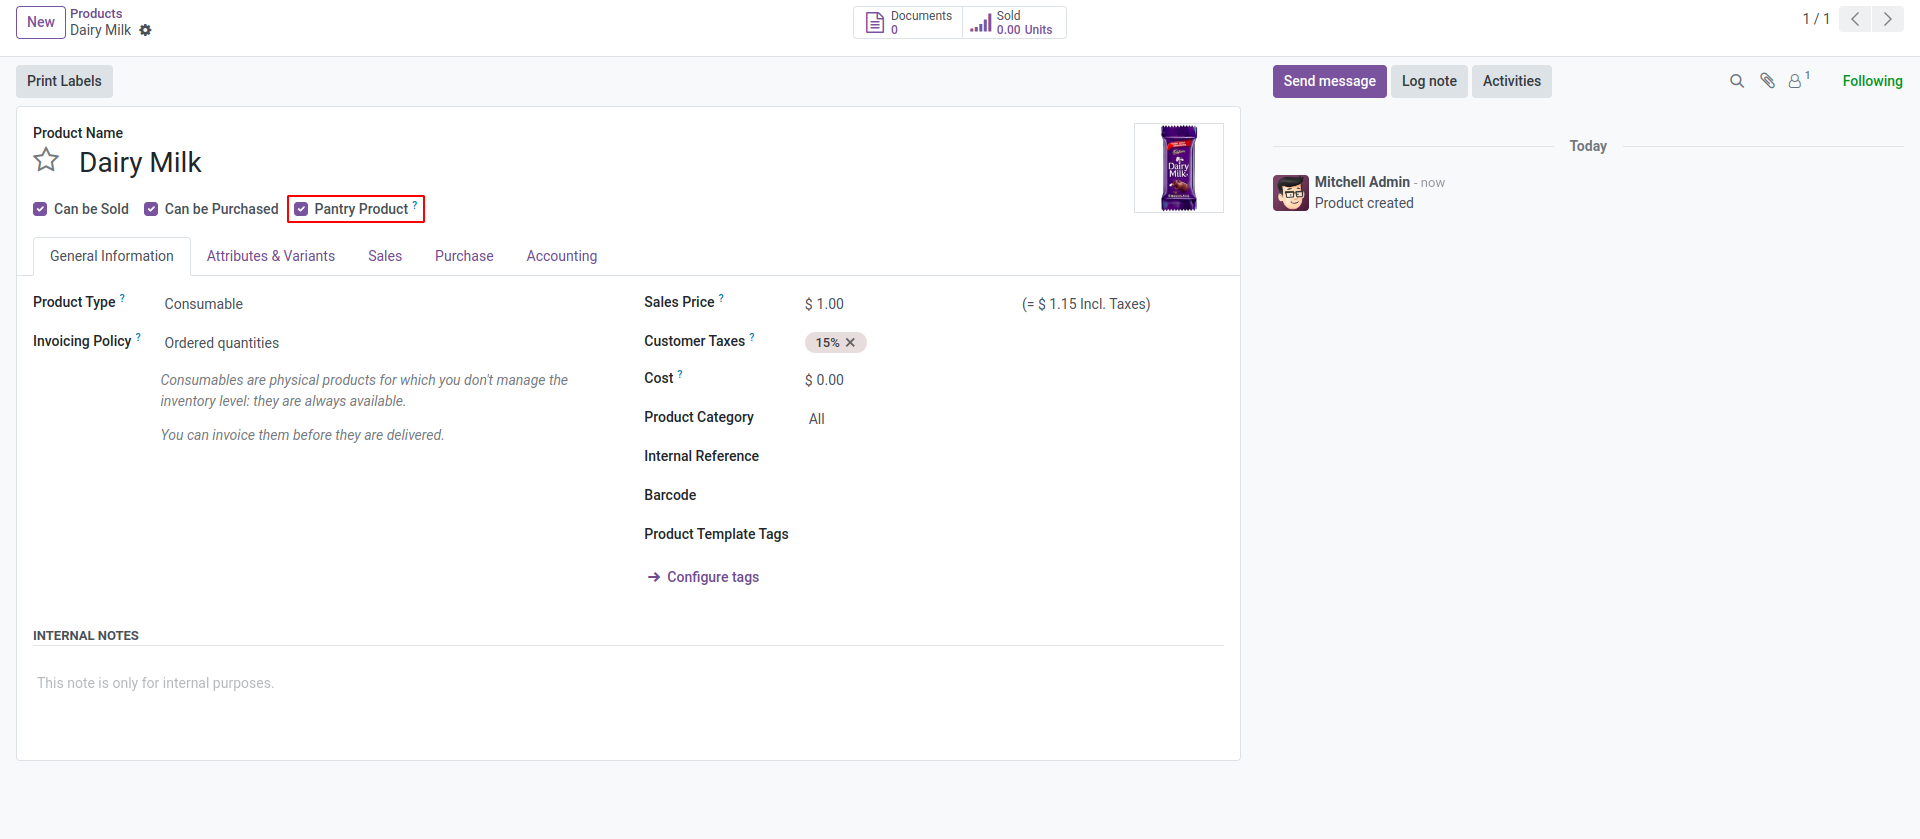Image resolution: width=1920 pixels, height=839 pixels.
Task: Open the Purchase tab
Action: coord(464,256)
